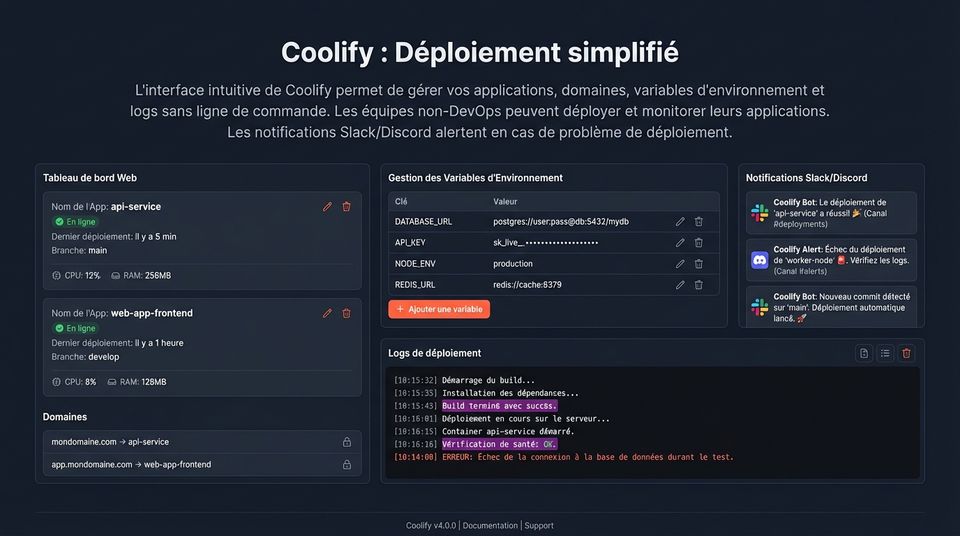Click RAM icon on web-app-frontend card

click(x=112, y=382)
